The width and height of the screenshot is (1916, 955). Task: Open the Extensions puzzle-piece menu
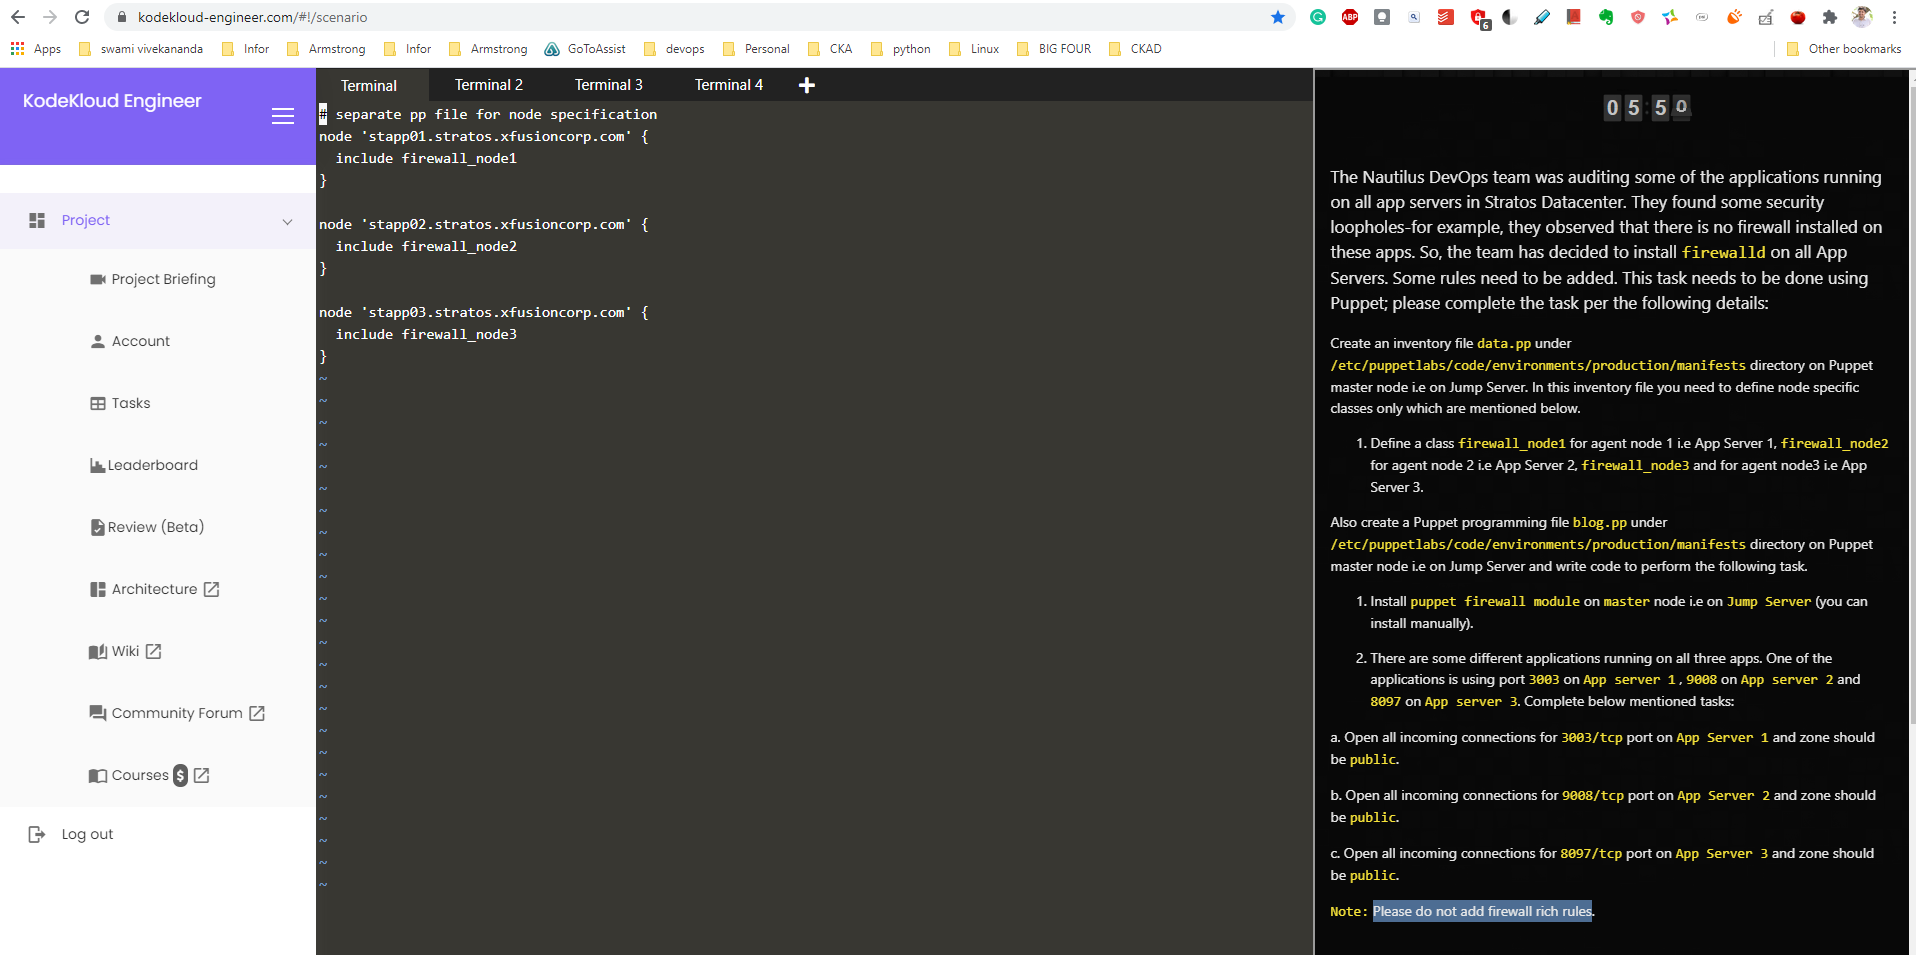tap(1830, 17)
